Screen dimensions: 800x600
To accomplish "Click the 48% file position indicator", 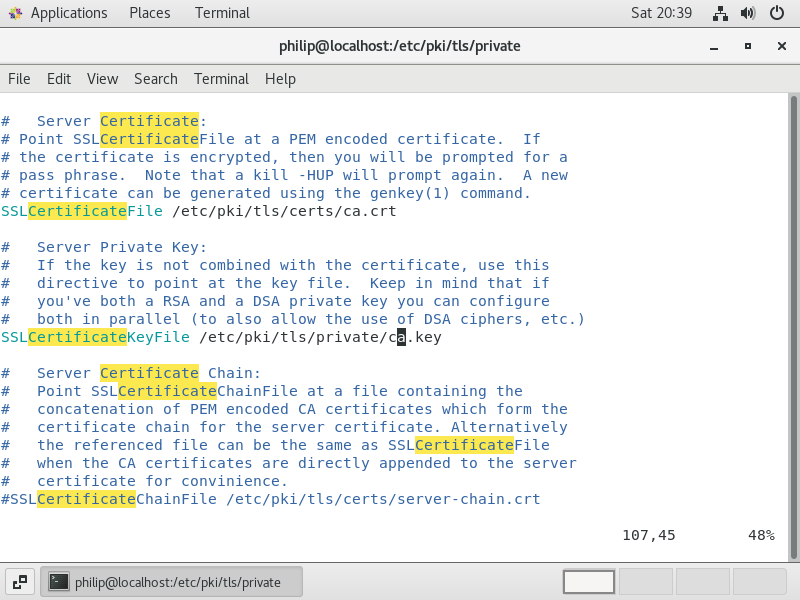I will coord(761,535).
